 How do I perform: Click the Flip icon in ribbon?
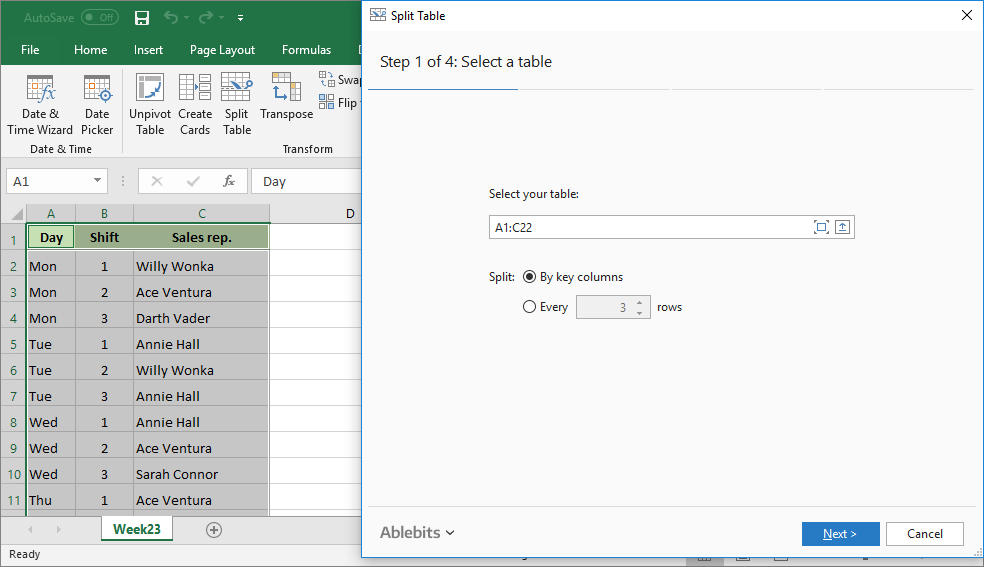pyautogui.click(x=327, y=102)
